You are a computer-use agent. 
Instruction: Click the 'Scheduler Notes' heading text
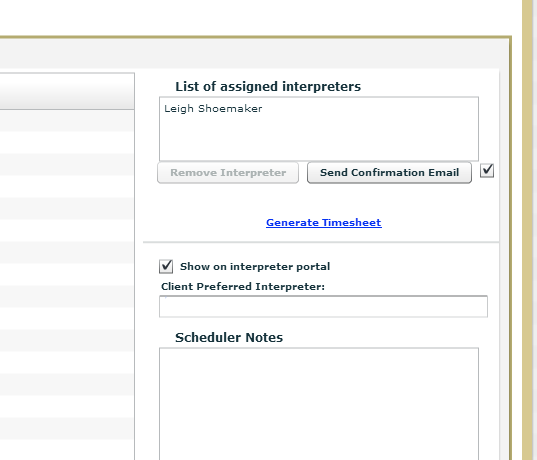pos(229,338)
